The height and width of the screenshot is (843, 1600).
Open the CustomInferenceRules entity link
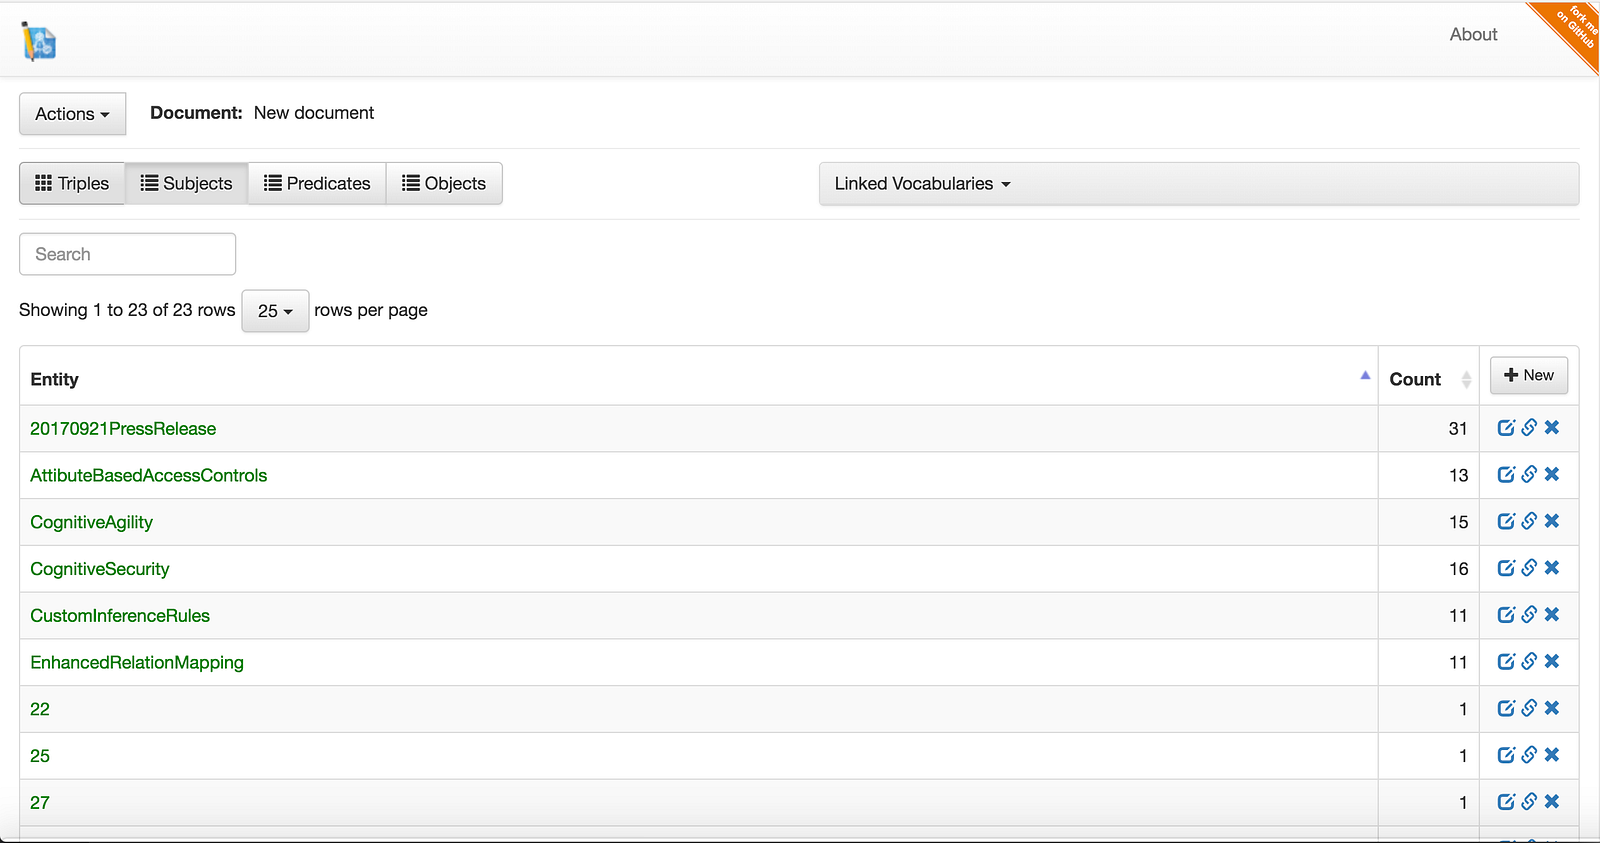[120, 615]
